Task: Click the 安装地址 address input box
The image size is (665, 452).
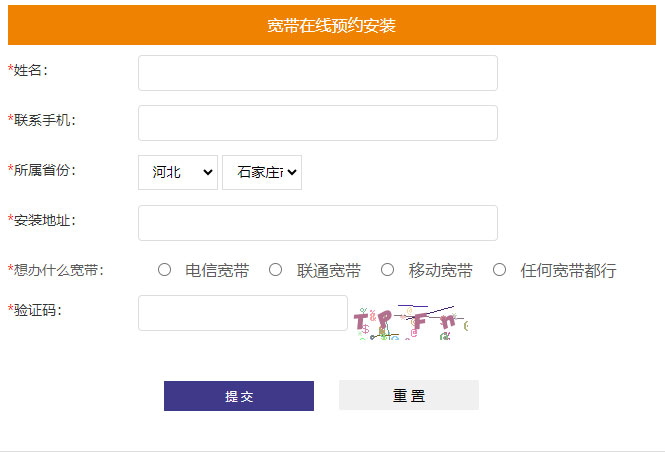Action: pyautogui.click(x=317, y=223)
